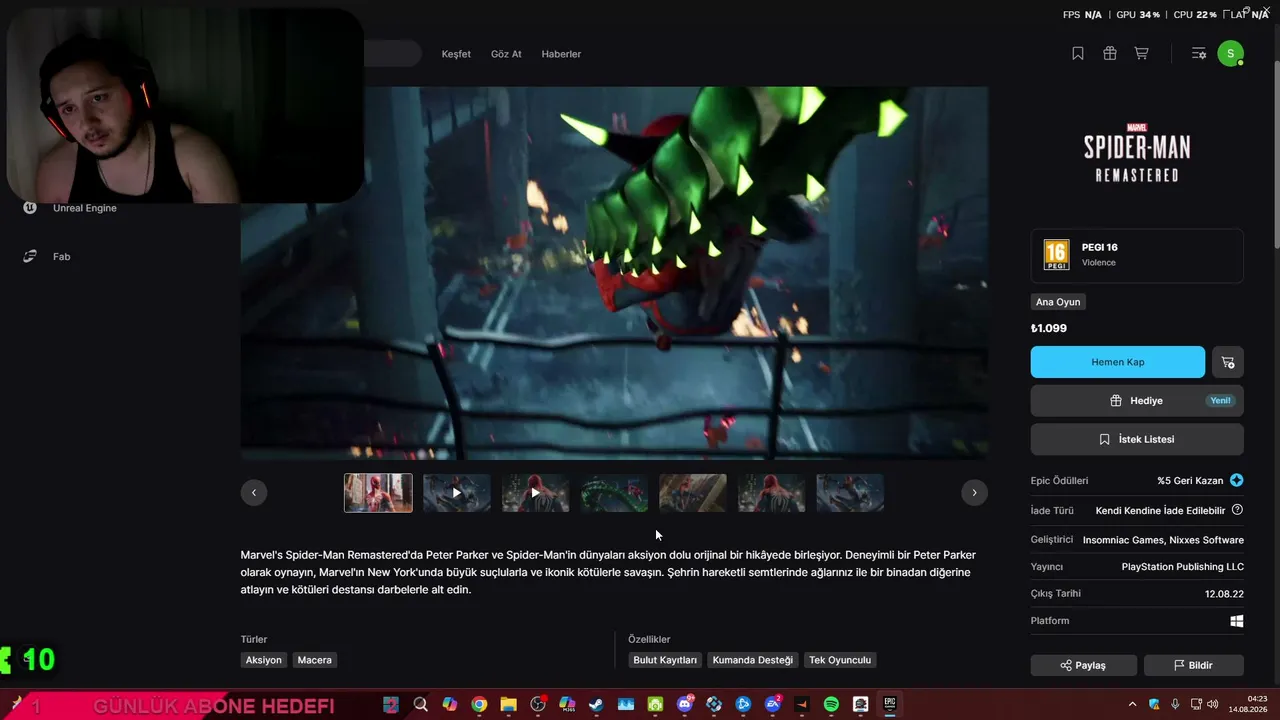The image size is (1280, 720).
Task: Click the main game video preview
Action: tap(614, 272)
